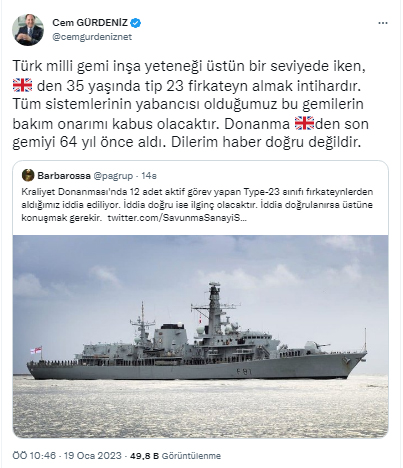Open the @cemgurdeniznet handle link
403x468 pixels.
[92, 37]
